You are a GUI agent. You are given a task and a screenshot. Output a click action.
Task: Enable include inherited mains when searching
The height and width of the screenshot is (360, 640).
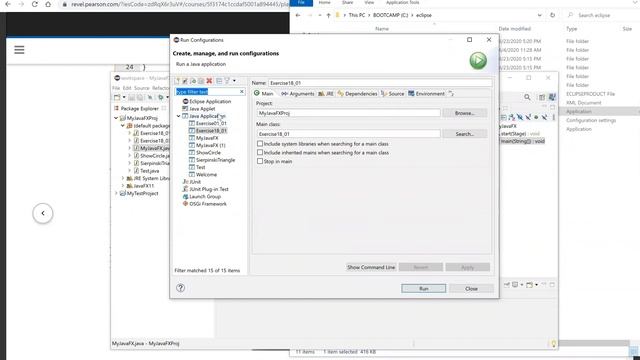[x=260, y=152]
